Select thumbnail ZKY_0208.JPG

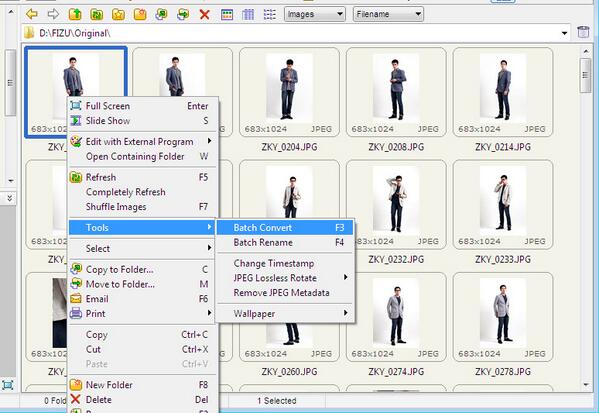pos(396,92)
